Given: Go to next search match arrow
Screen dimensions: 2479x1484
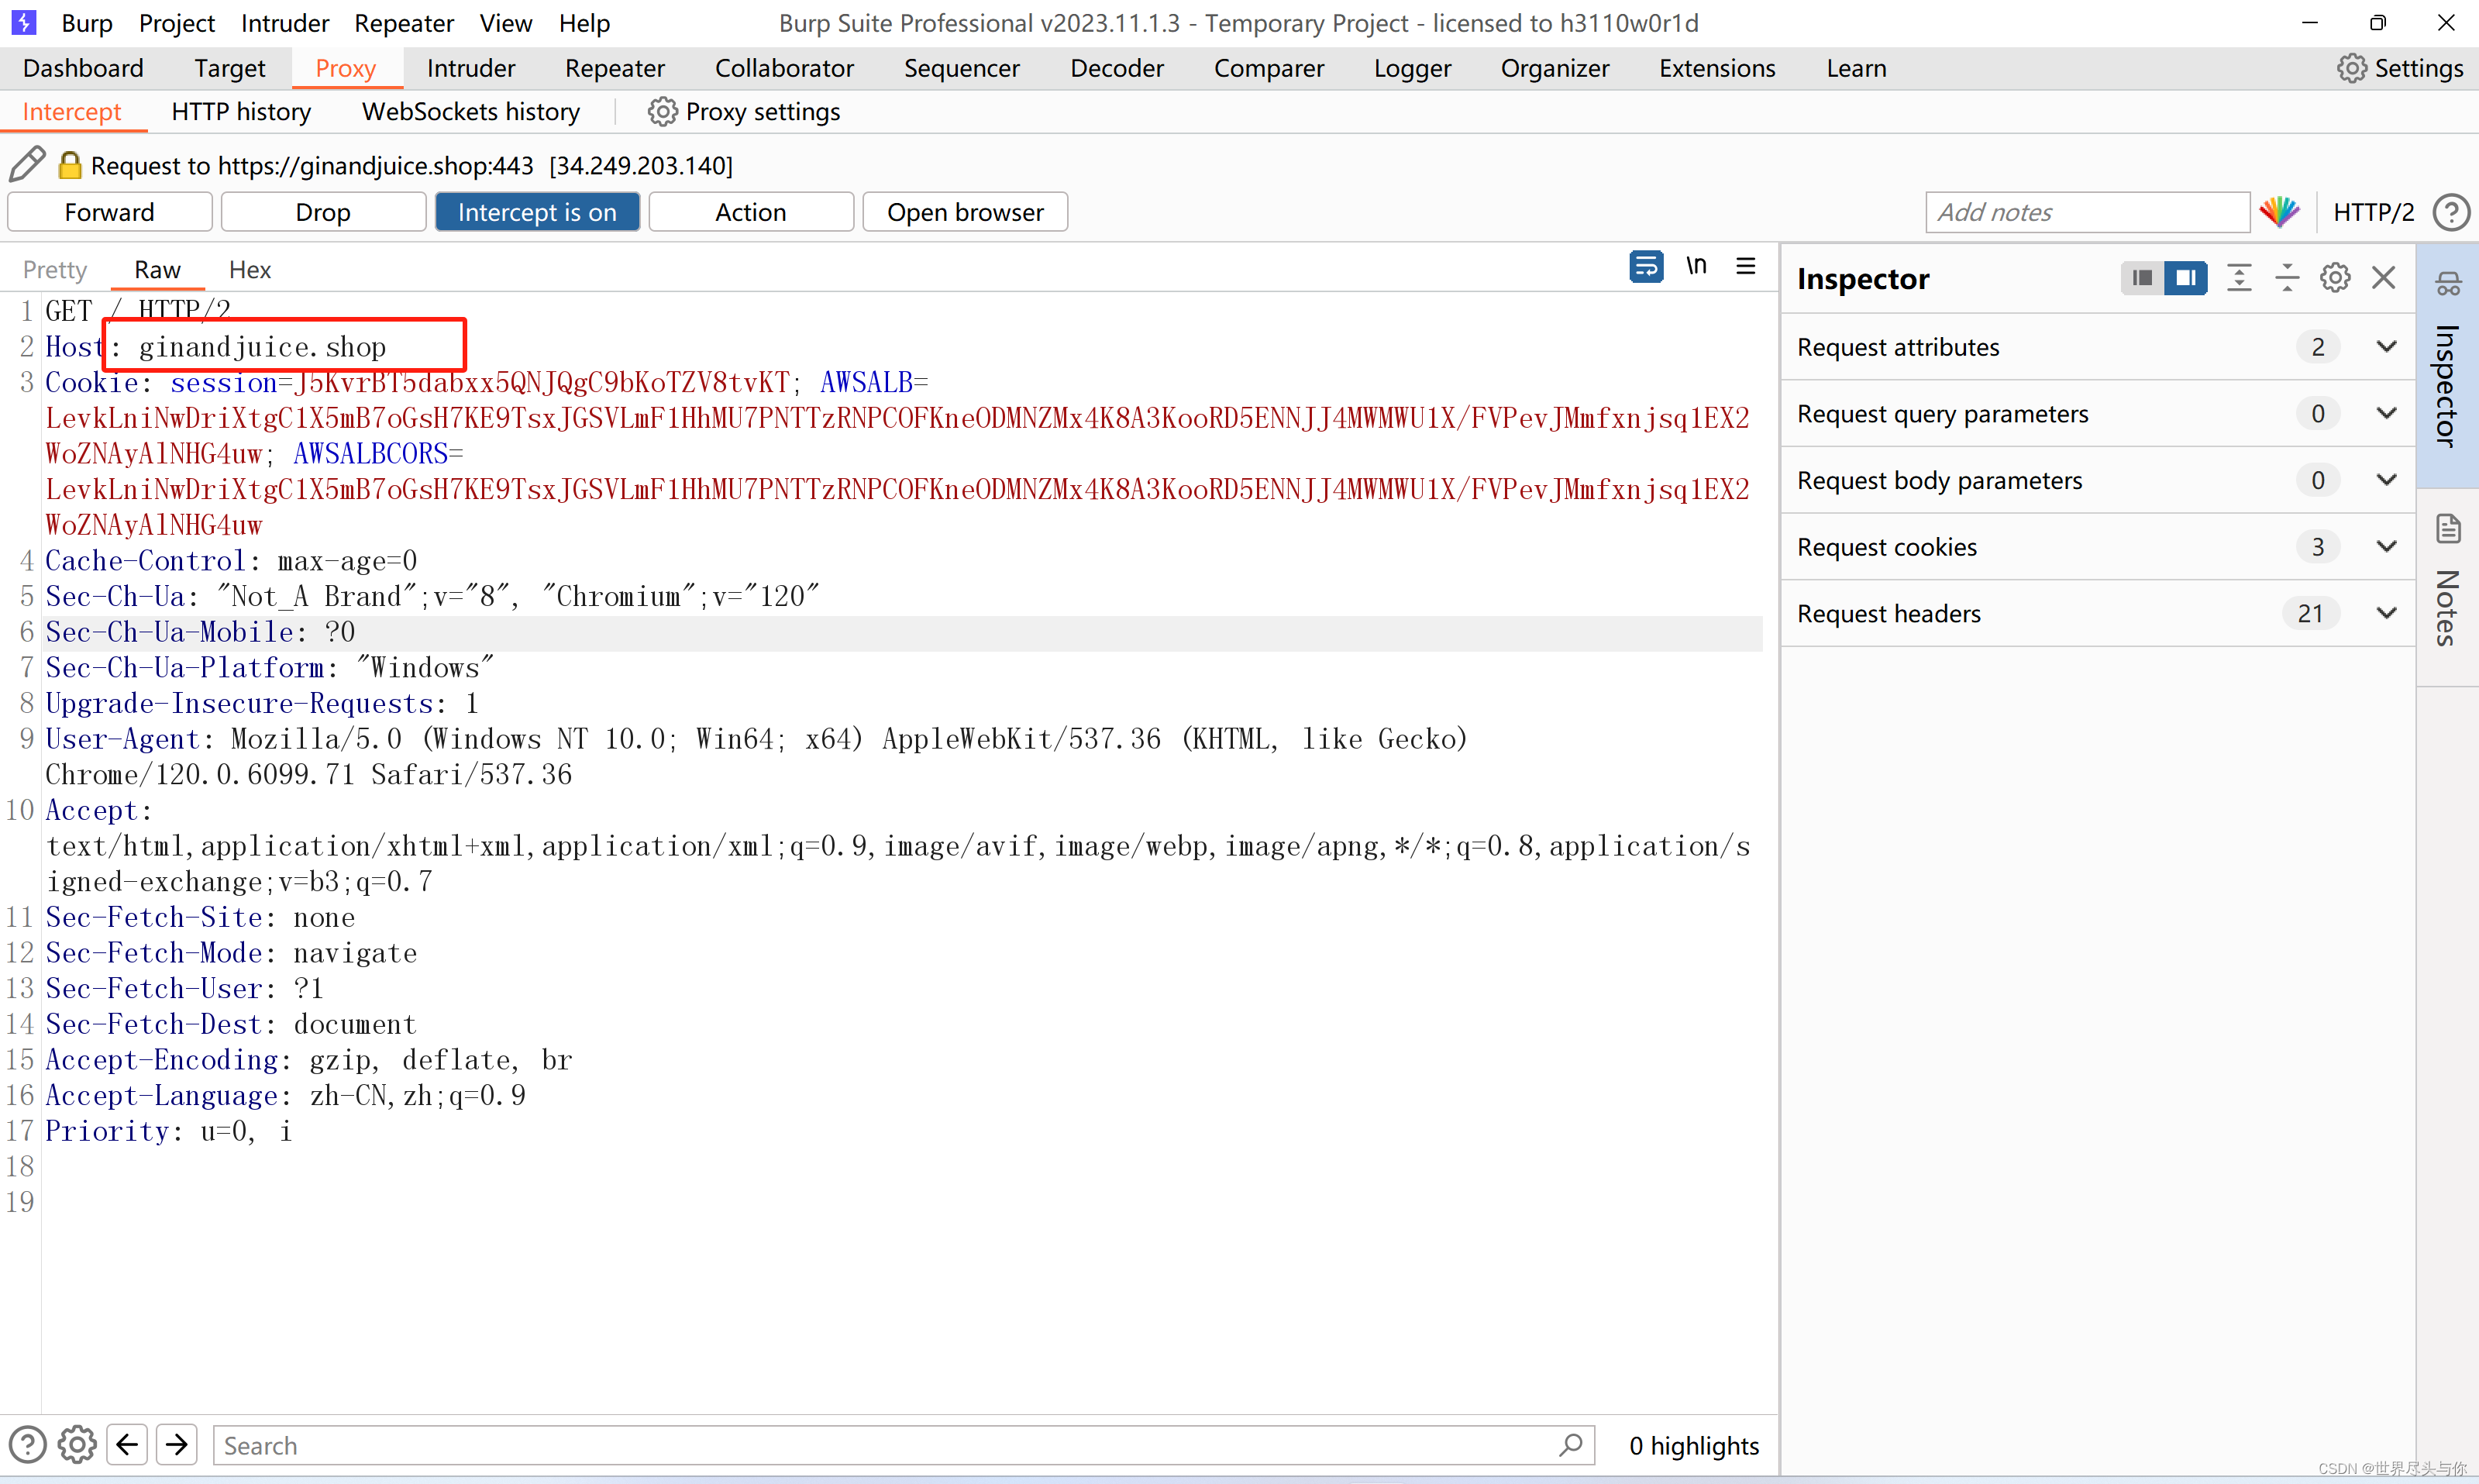Looking at the screenshot, I should point(177,1445).
